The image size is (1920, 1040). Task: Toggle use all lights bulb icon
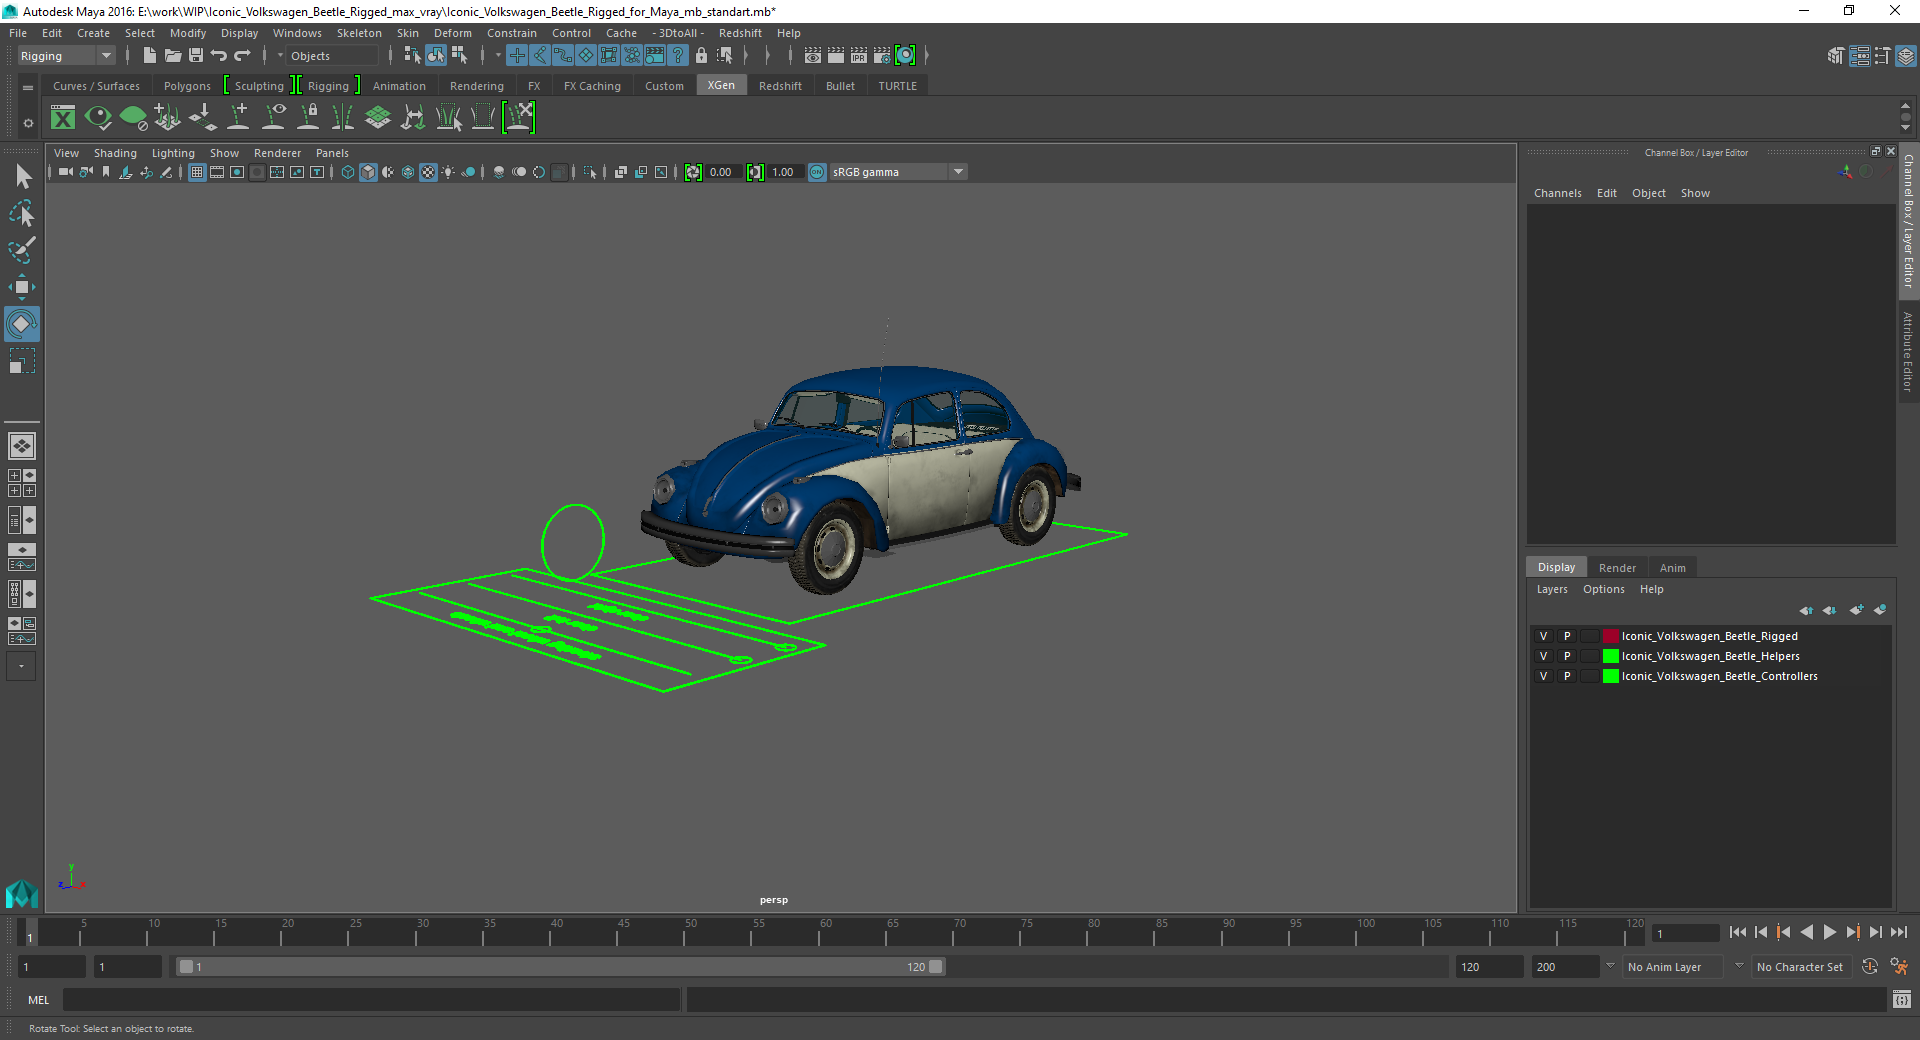(448, 172)
